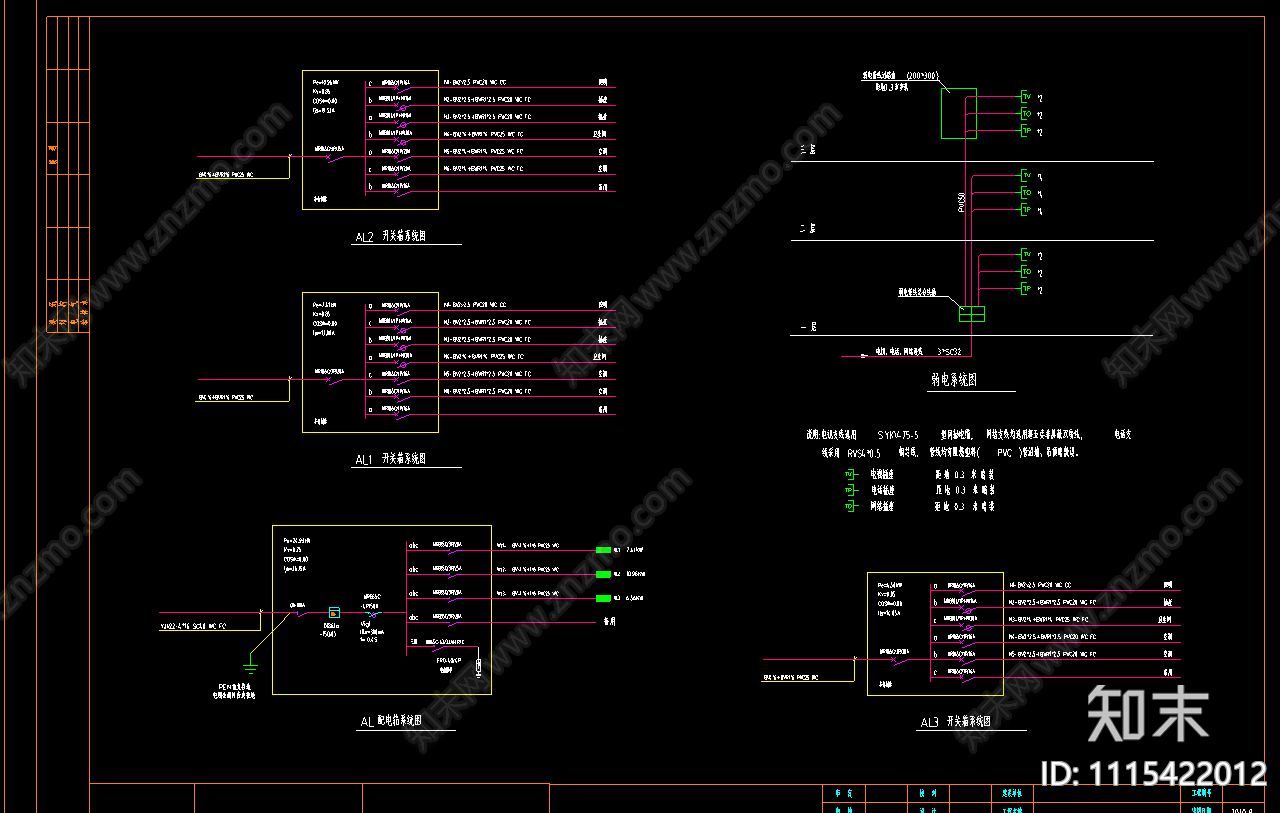The image size is (1280, 813).
Task: Click the green WL1 load block
Action: pos(603,550)
